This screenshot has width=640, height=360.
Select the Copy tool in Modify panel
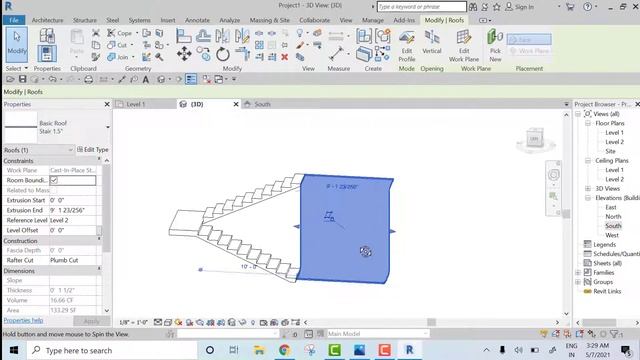pyautogui.click(x=203, y=54)
